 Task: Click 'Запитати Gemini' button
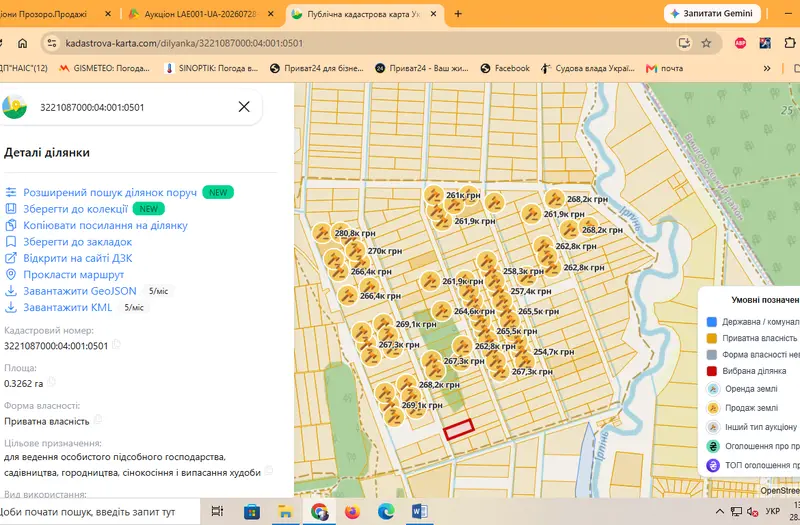[712, 14]
